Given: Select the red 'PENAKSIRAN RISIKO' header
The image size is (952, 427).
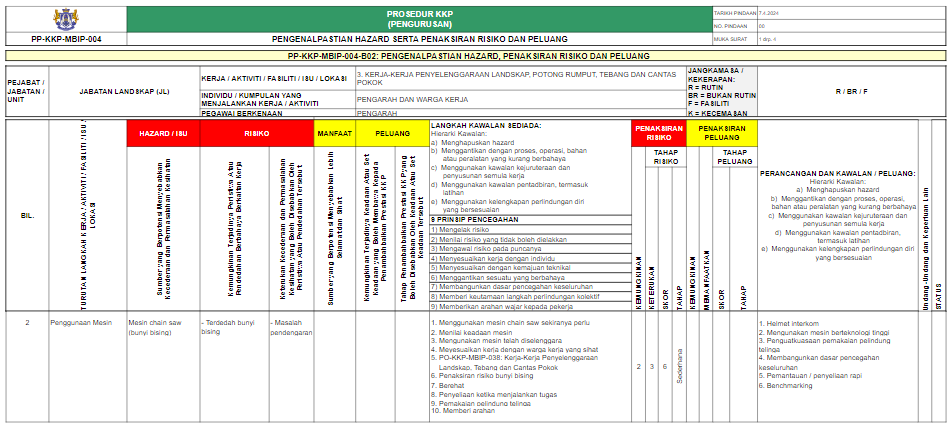Looking at the screenshot, I should (x=659, y=134).
